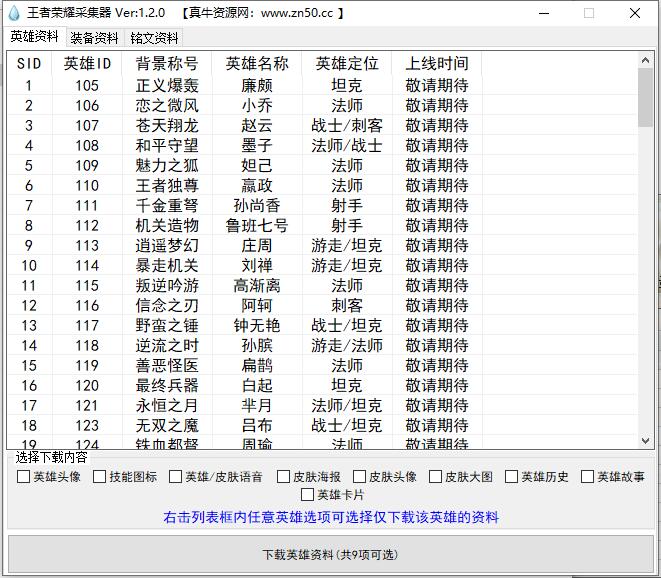Click the title 千金重弩
661x578 pixels.
[x=167, y=206]
